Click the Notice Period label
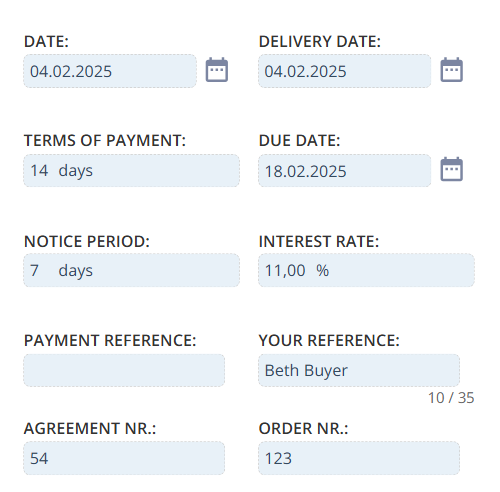 click(87, 241)
